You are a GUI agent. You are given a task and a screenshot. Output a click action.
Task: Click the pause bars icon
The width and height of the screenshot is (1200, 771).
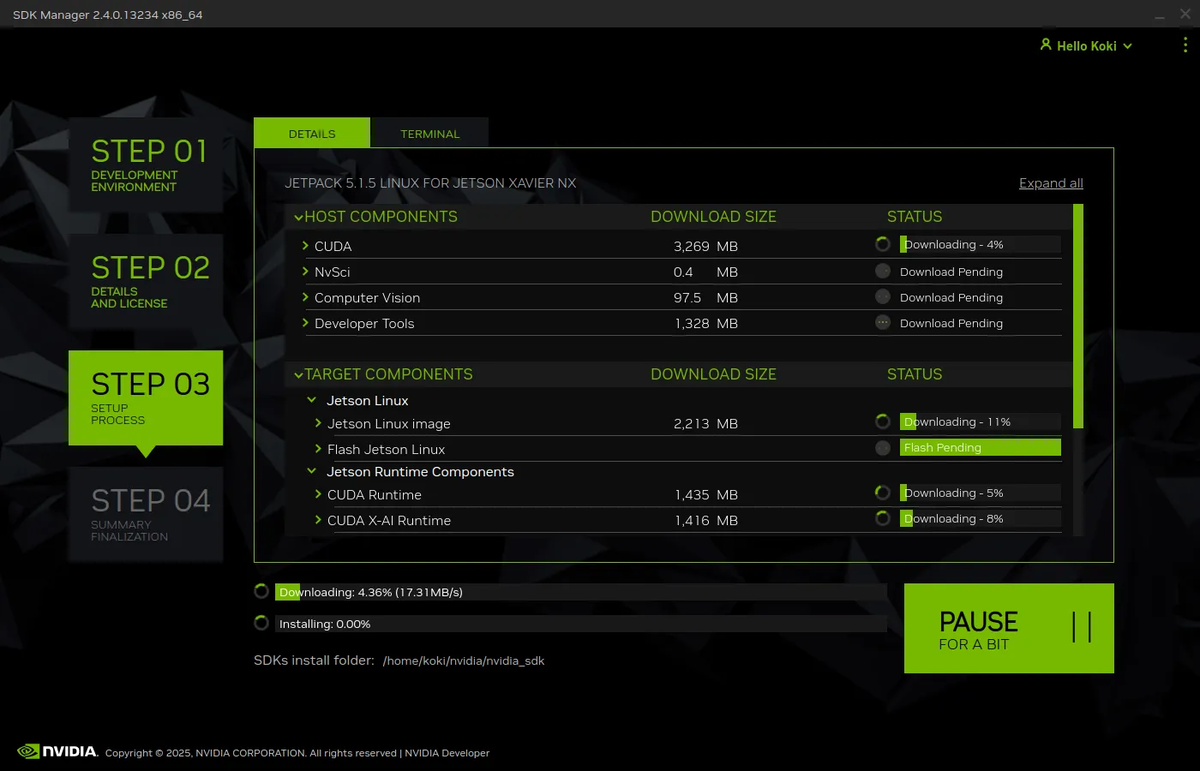point(1081,627)
